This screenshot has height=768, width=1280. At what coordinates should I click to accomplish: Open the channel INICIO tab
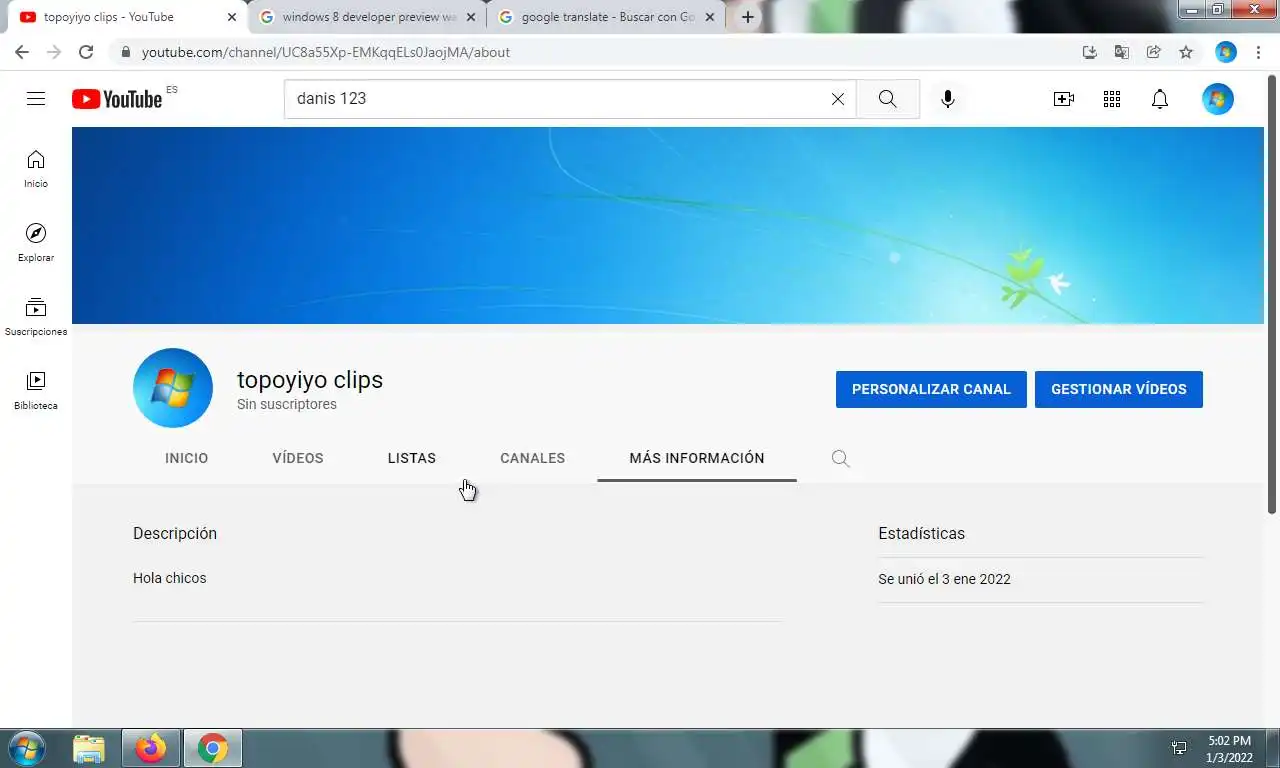(187, 458)
